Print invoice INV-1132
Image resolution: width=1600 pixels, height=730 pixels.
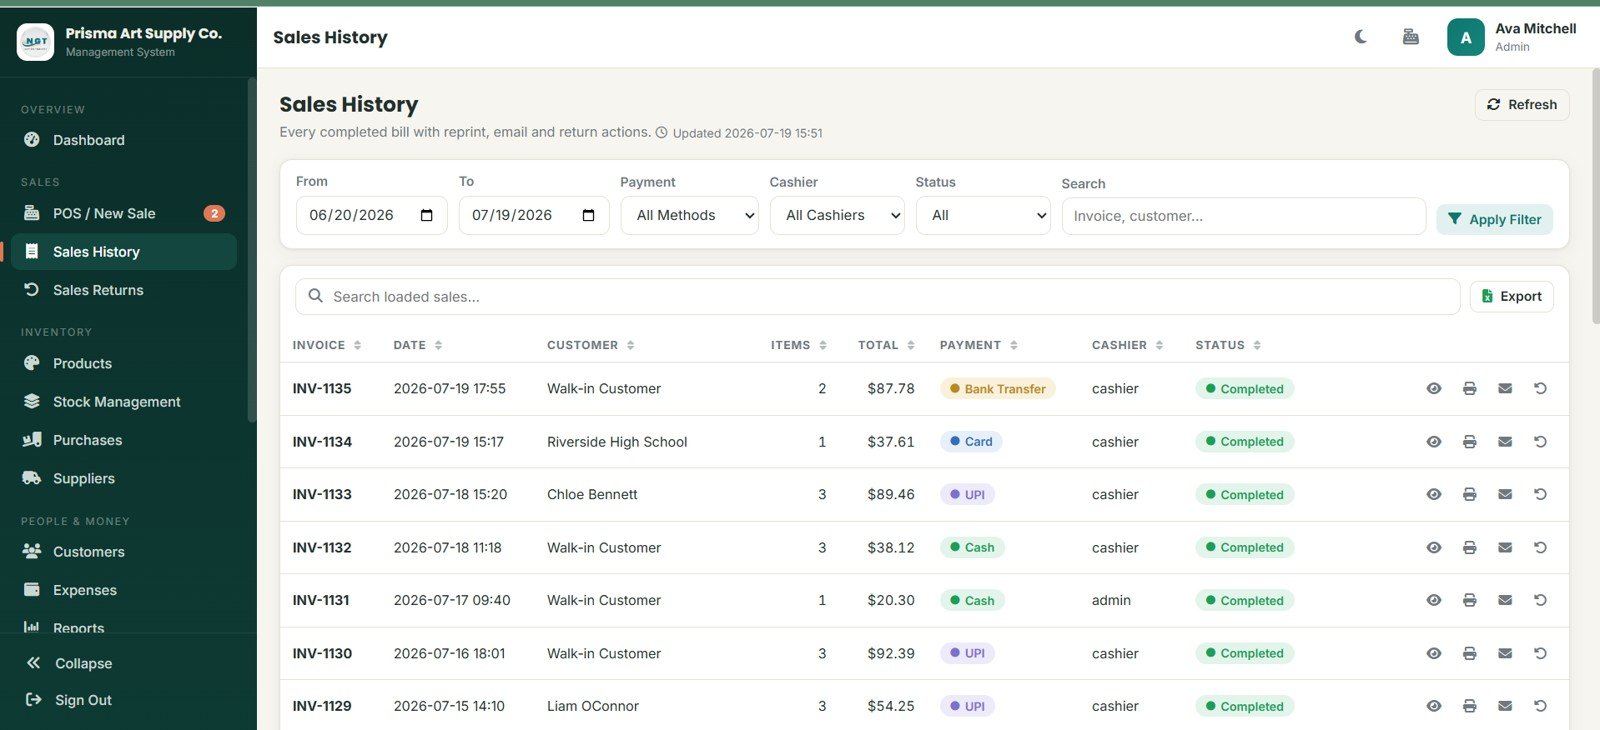pos(1469,548)
